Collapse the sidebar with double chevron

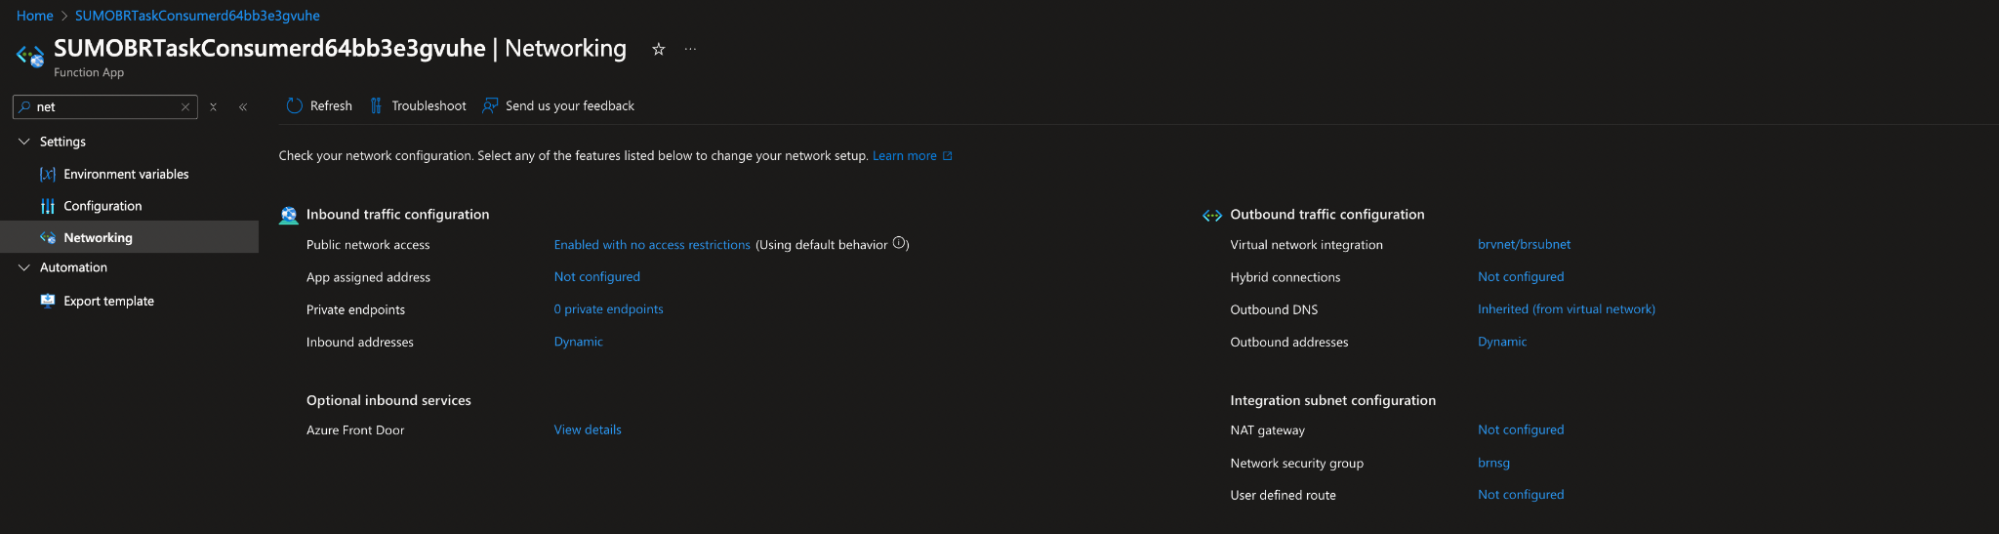pyautogui.click(x=243, y=107)
